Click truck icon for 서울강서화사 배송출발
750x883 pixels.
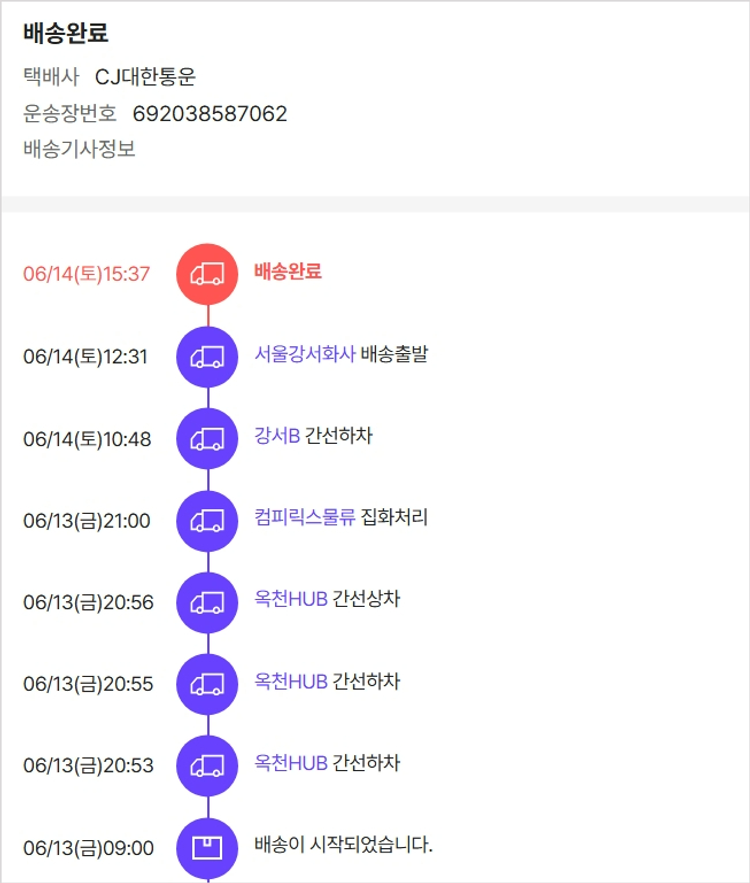pos(207,356)
